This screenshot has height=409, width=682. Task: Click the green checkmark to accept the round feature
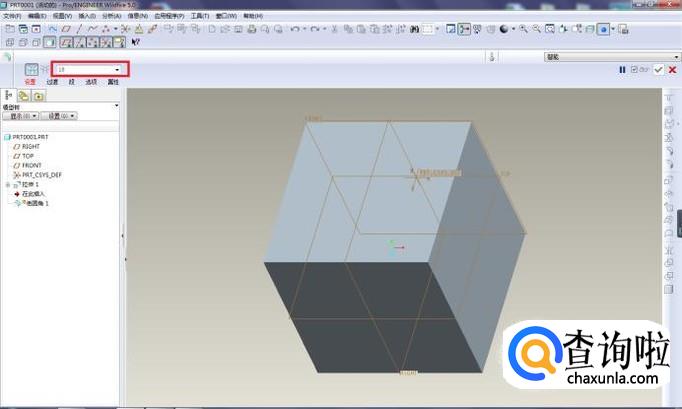657,70
